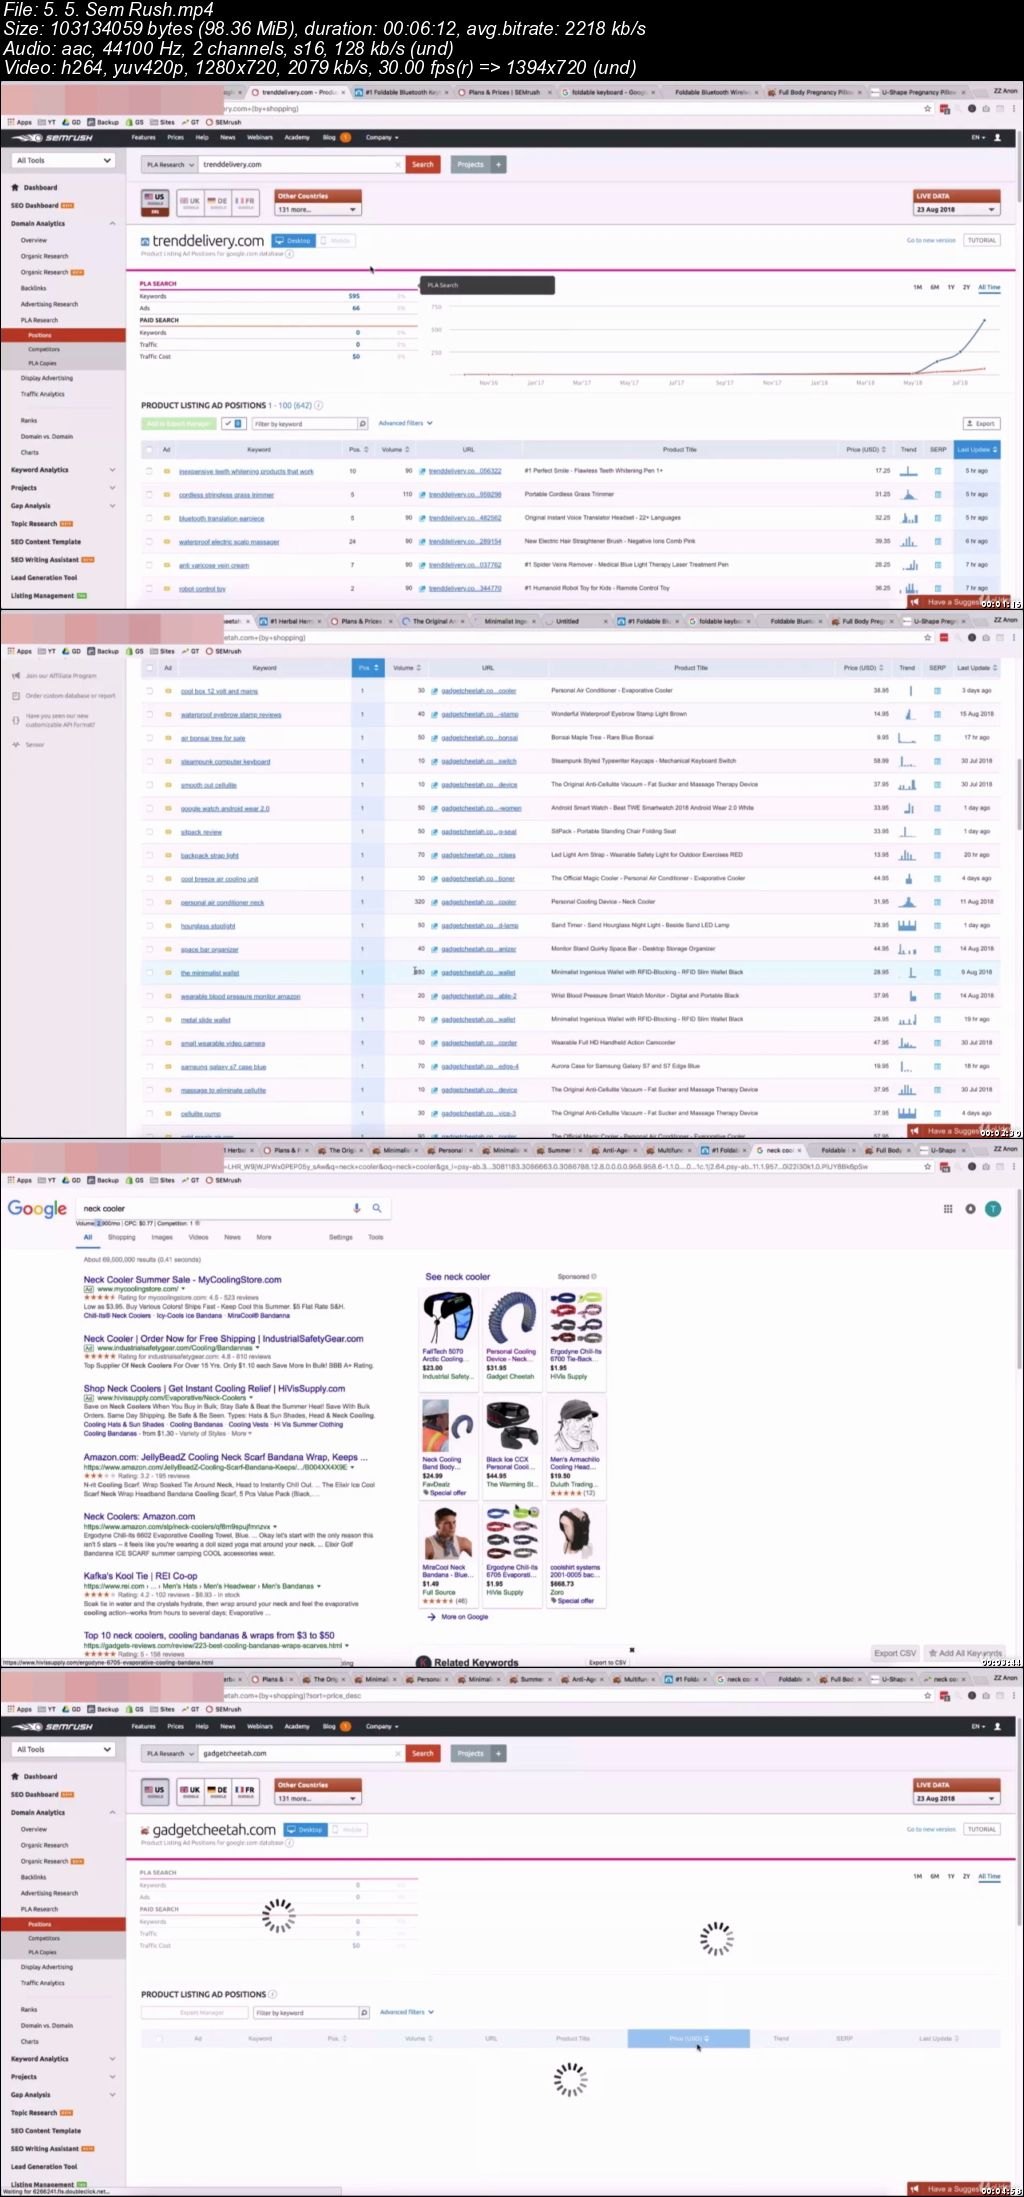Tick checkbox for 'metal slide wallet' row

coord(150,1019)
